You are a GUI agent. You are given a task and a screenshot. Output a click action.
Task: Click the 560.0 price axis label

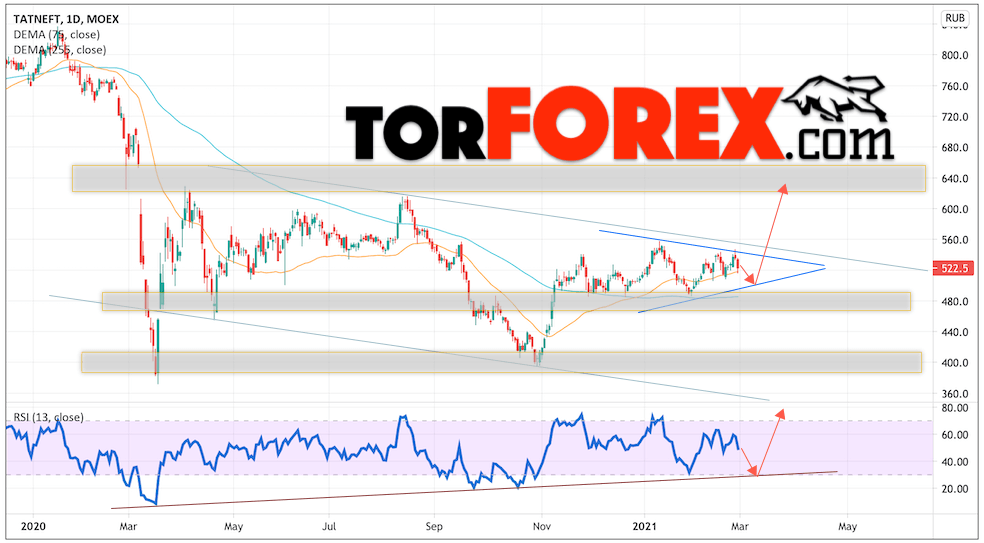[955, 240]
